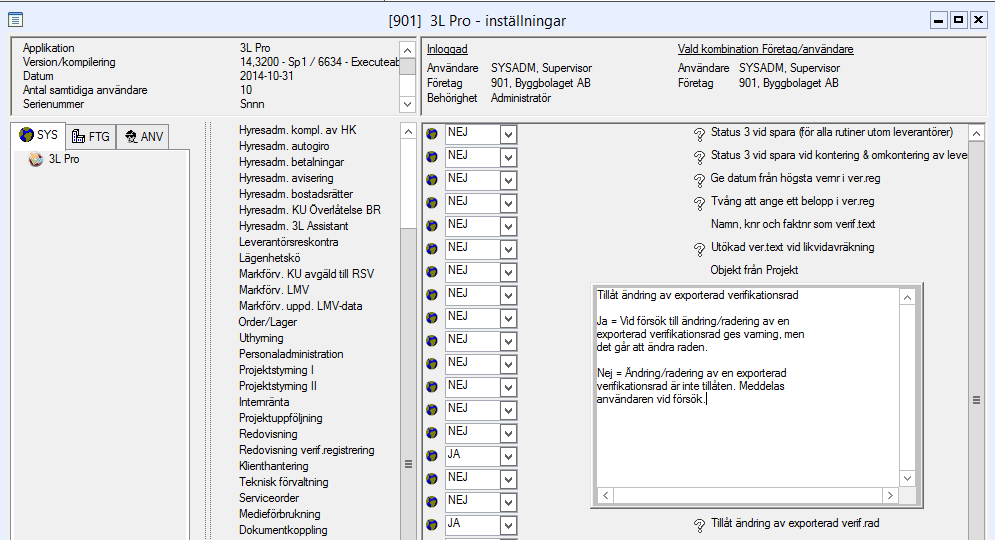Screen dimensions: 995x540
Task: Click up arrow of the settings panel scrollbar
Action: point(977,133)
